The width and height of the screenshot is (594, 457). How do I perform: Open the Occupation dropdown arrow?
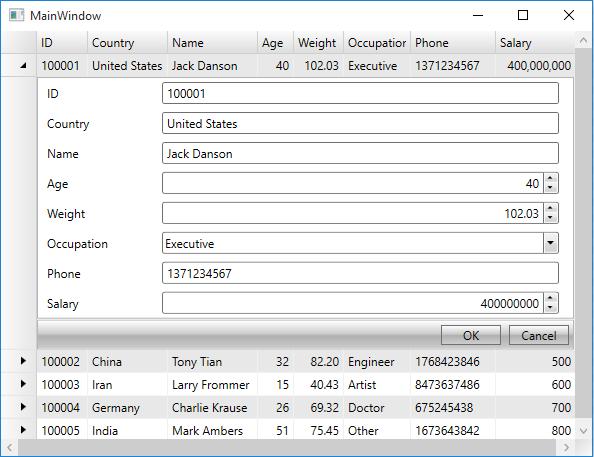[x=550, y=243]
